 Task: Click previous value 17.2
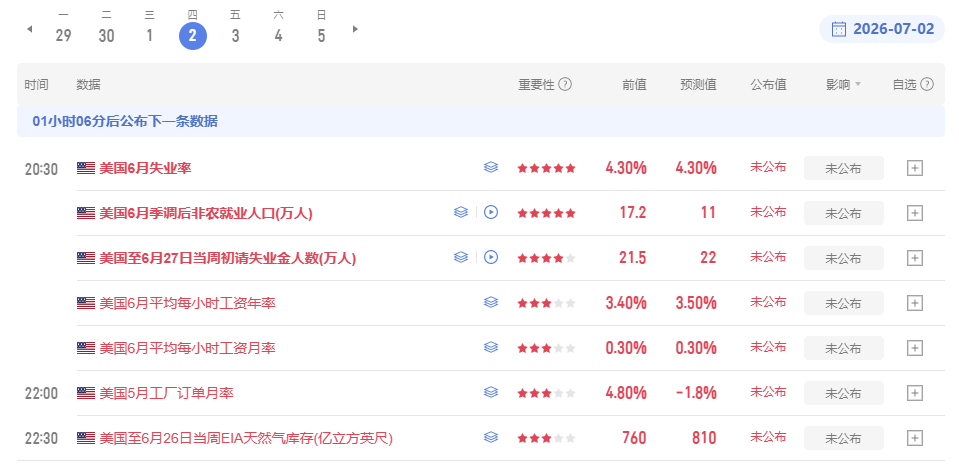[633, 213]
